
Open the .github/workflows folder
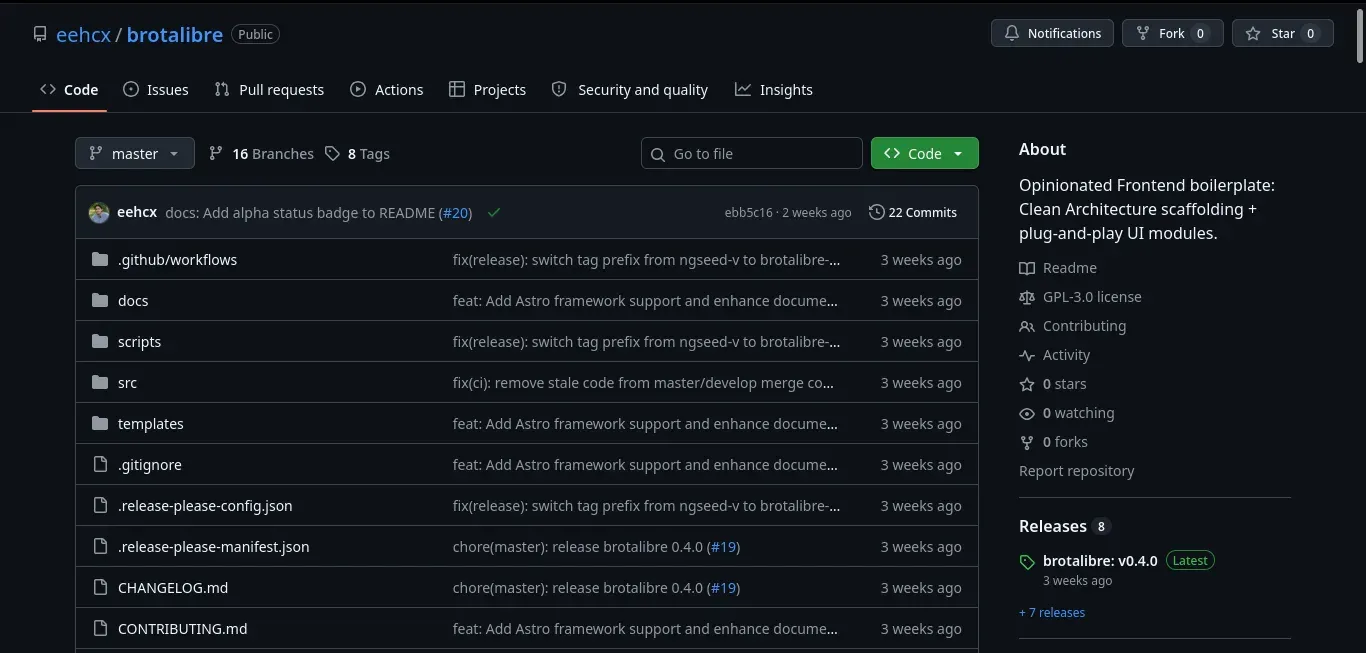pyautogui.click(x=177, y=259)
